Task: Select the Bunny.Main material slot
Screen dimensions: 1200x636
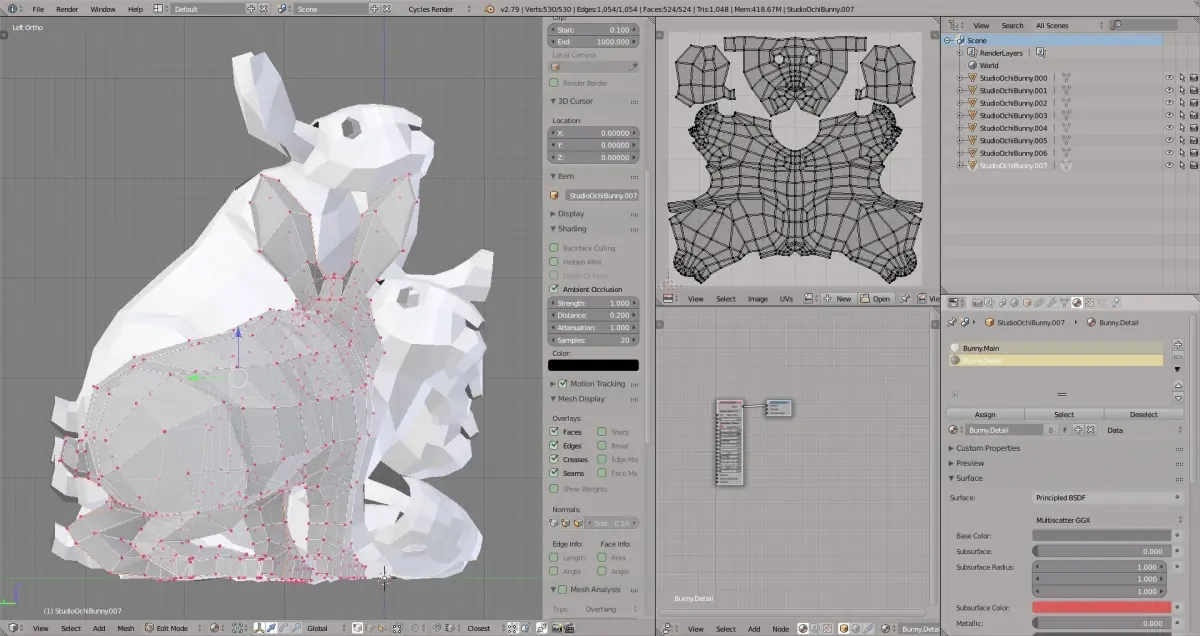Action: pos(1055,348)
